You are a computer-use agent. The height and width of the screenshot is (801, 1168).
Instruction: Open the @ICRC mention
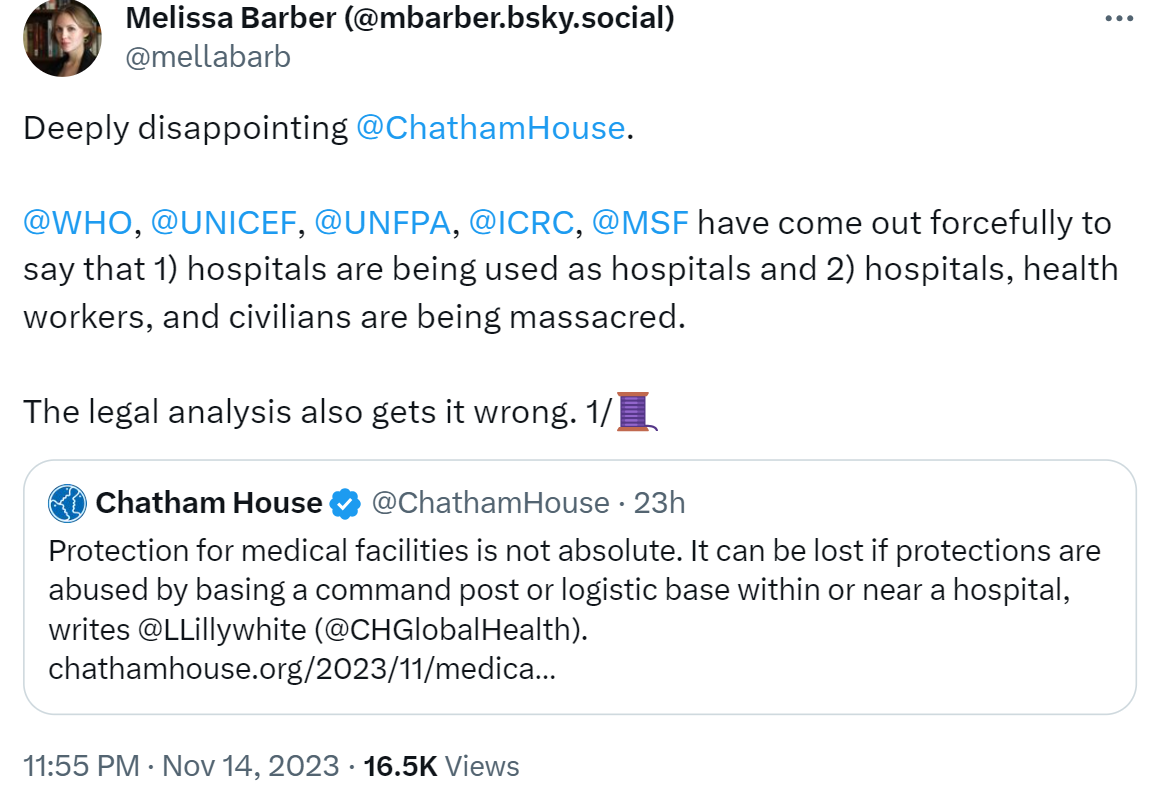521,223
